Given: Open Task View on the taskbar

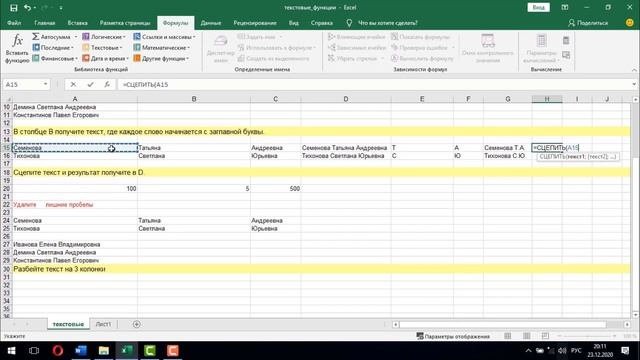Looking at the screenshot, I should [34, 351].
